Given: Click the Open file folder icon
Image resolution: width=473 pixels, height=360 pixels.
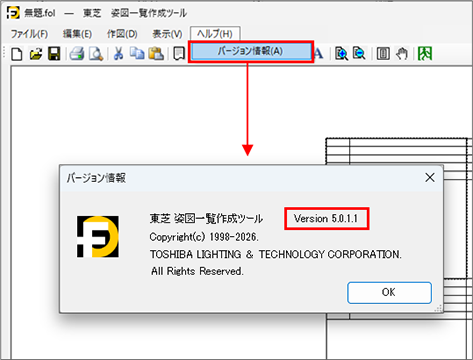Looking at the screenshot, I should point(36,54).
